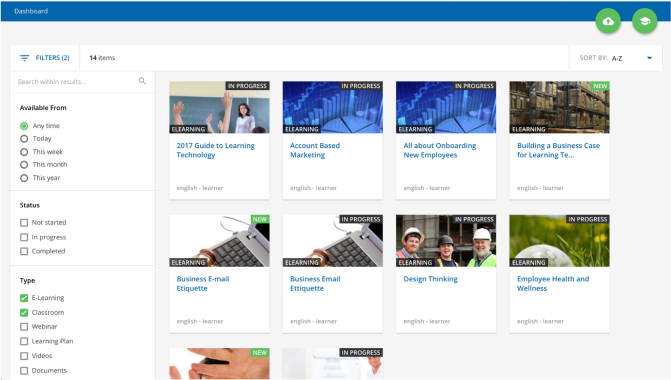Uncheck the E-Learning type checkbox
The height and width of the screenshot is (380, 671).
pos(24,298)
